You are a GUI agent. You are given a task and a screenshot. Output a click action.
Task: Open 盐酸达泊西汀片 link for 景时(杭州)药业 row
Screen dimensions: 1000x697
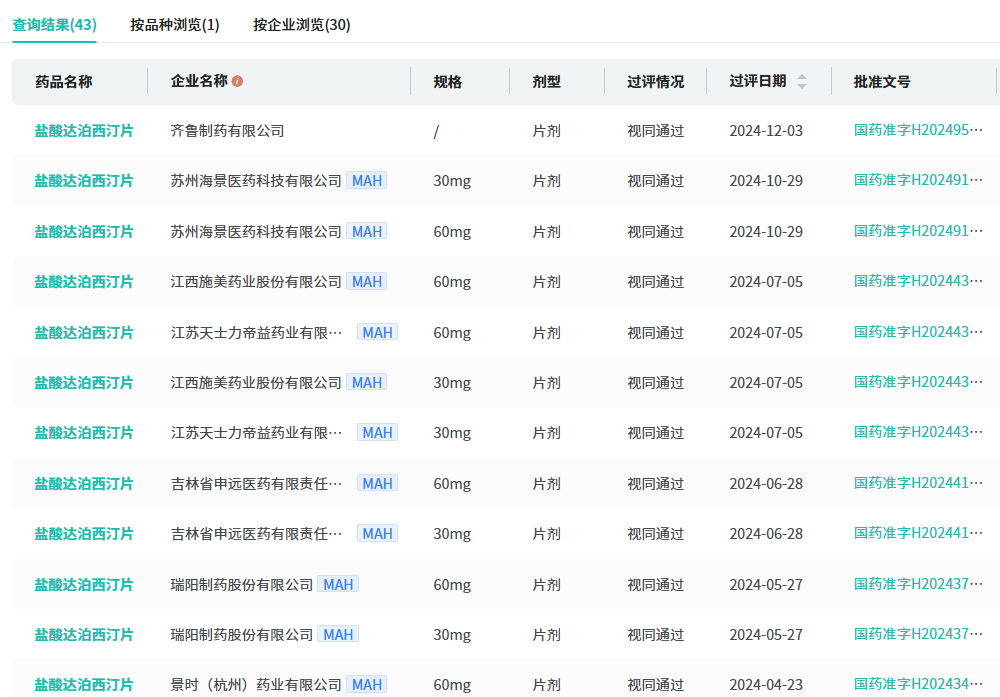[84, 685]
